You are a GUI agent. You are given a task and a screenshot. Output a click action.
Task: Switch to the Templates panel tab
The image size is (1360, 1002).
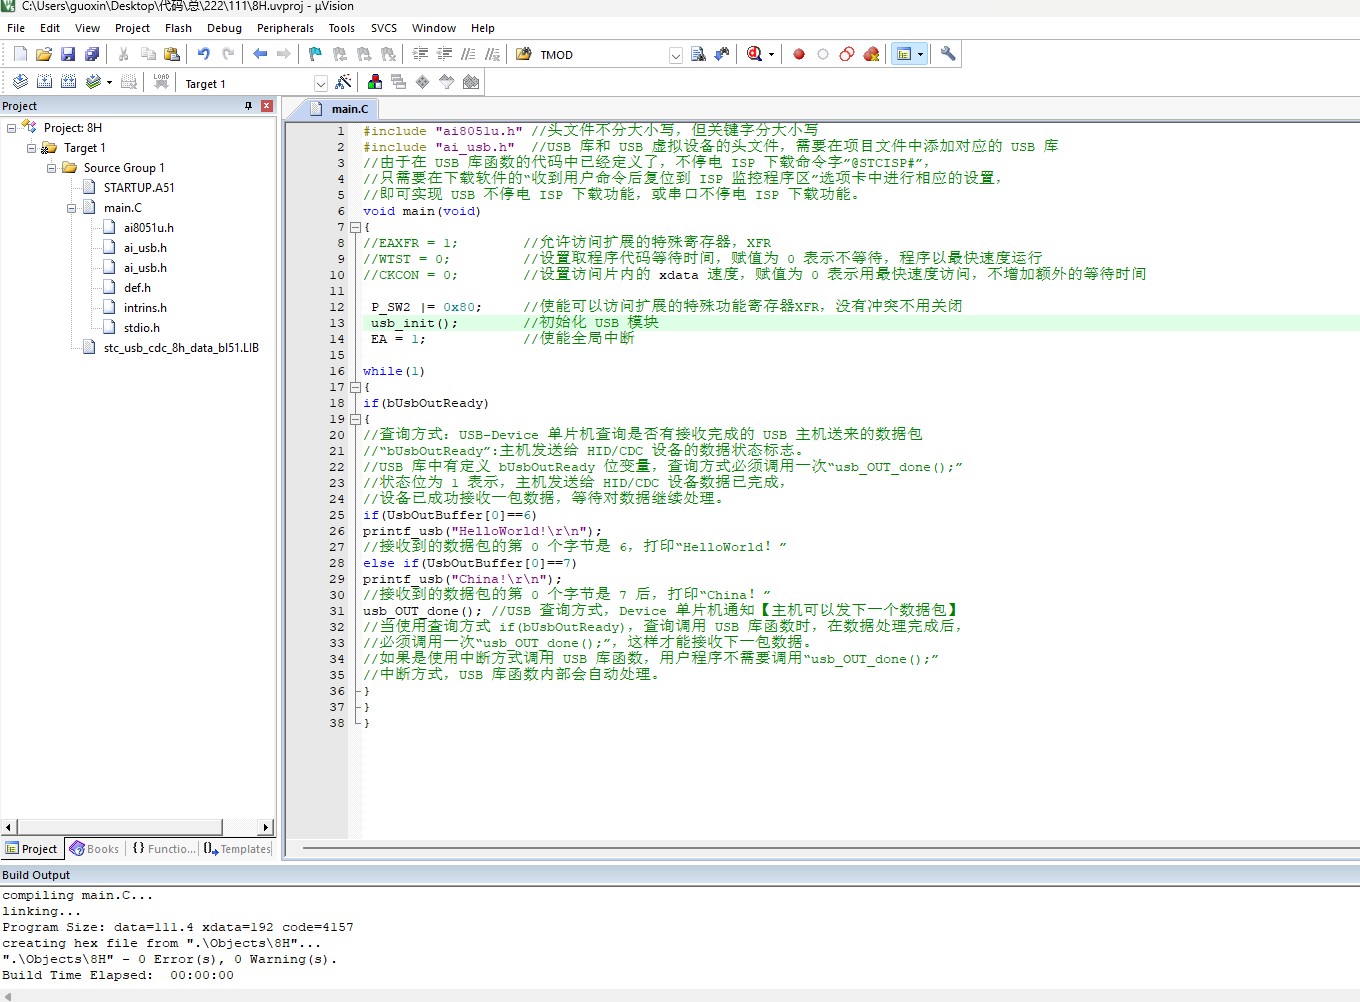pyautogui.click(x=237, y=849)
